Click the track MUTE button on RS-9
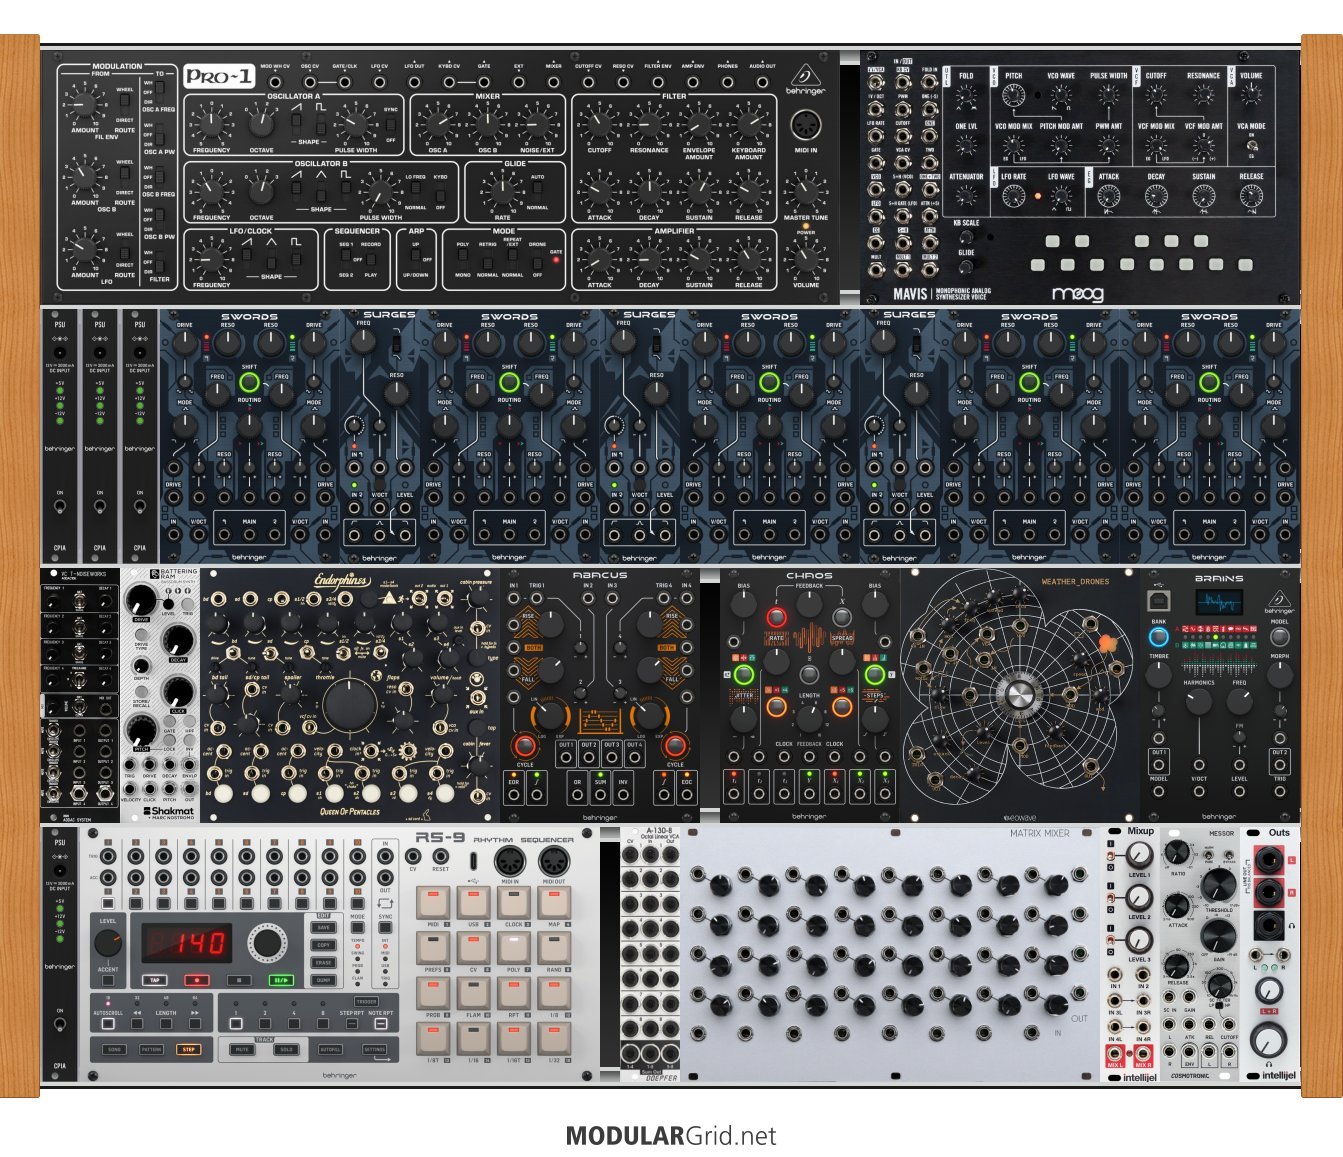Screen dimensions: 1343x1157 pos(241,1050)
